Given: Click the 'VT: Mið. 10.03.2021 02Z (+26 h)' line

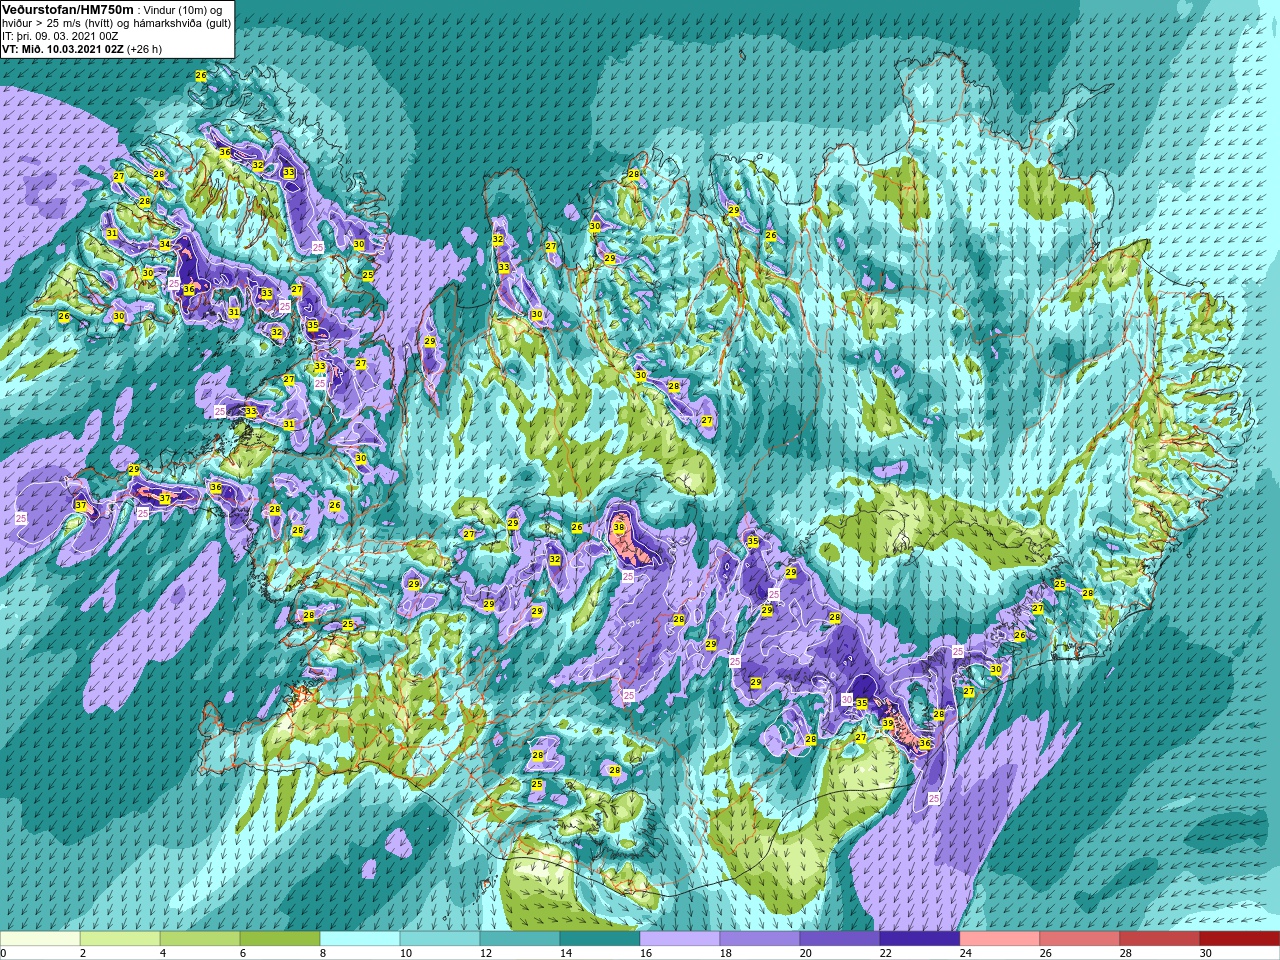Looking at the screenshot, I should tap(82, 48).
